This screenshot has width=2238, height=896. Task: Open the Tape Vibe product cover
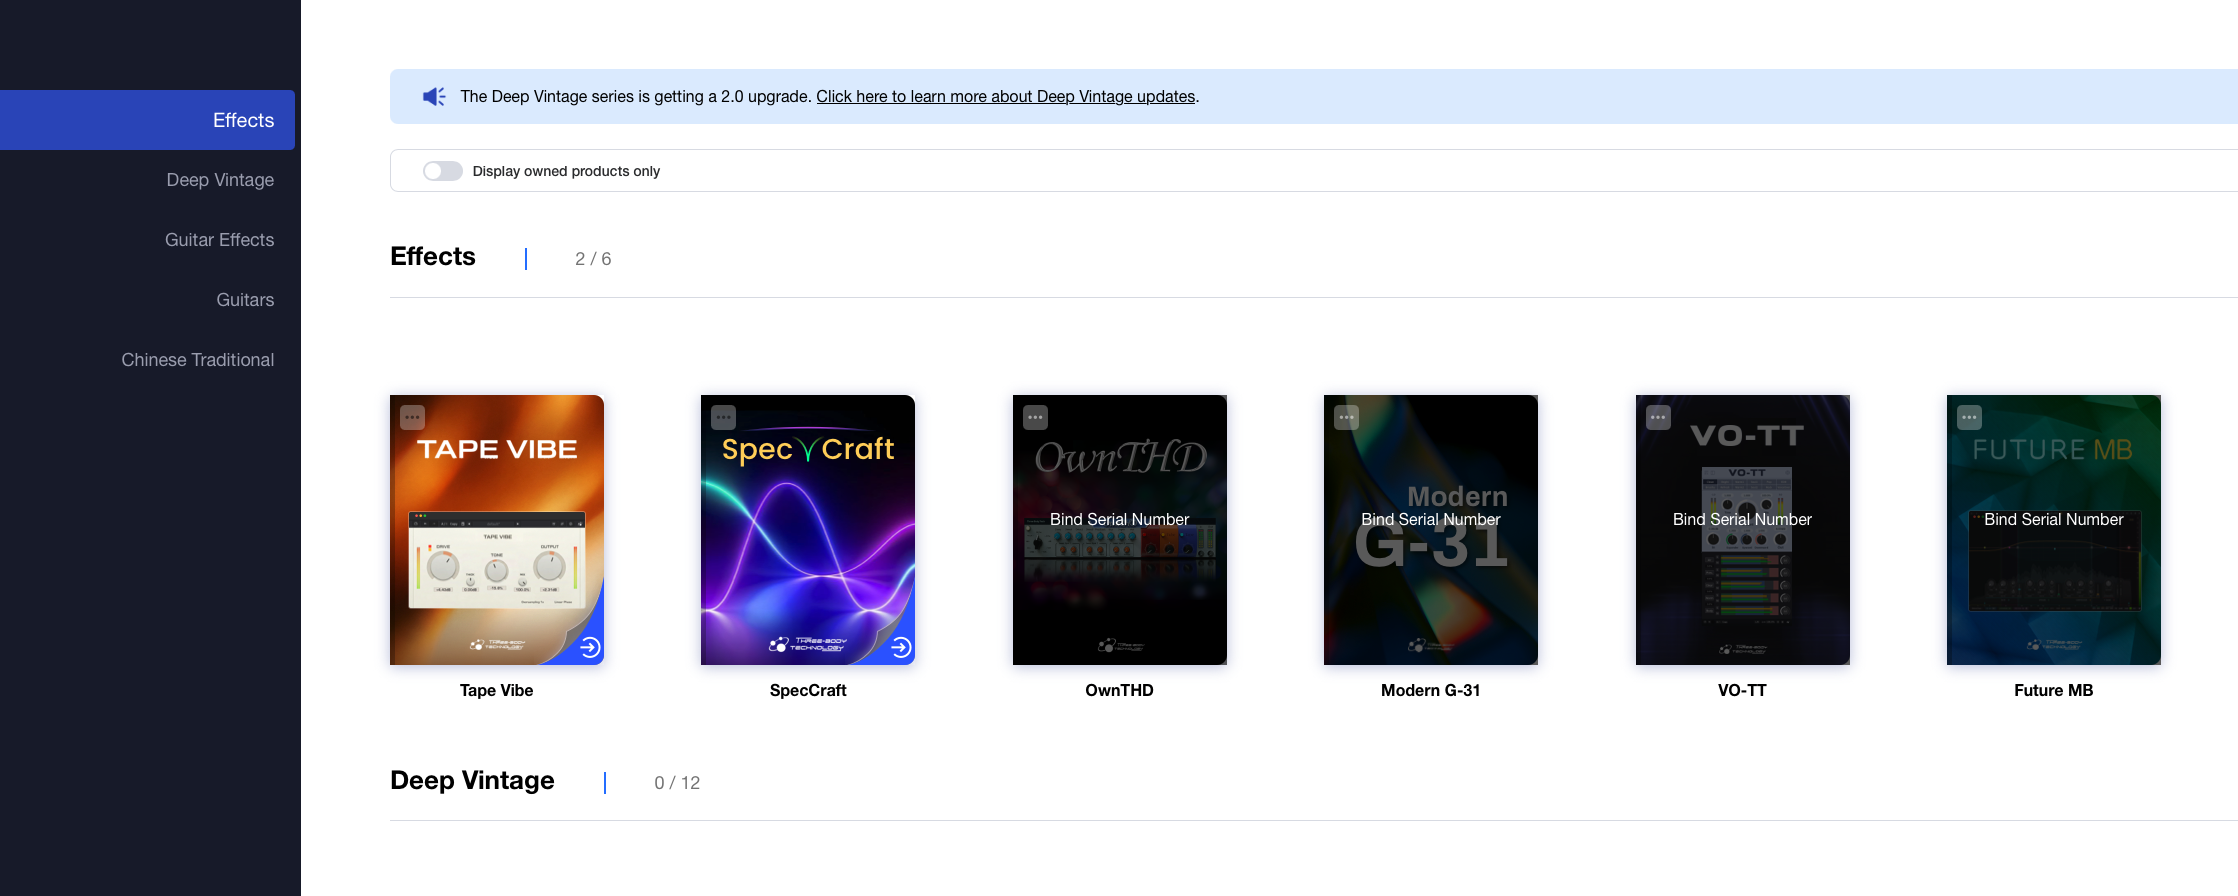tap(497, 530)
